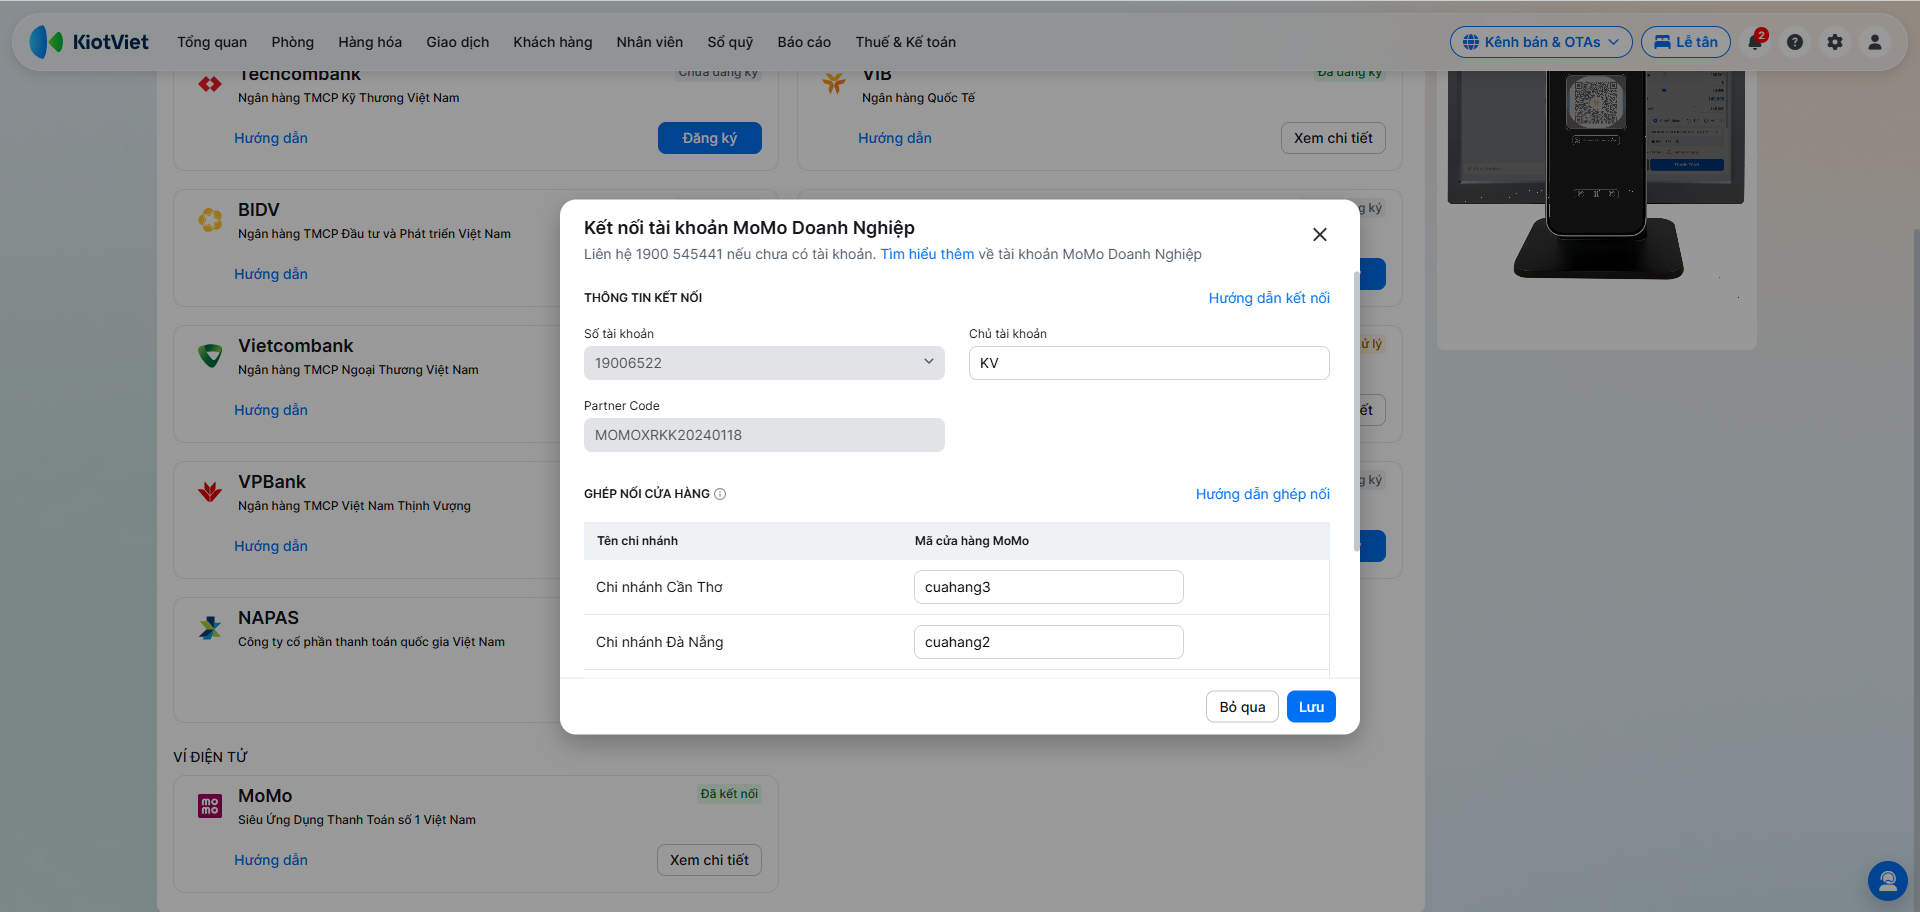The height and width of the screenshot is (912, 1920).
Task: Click the NAPAS logo
Action: click(x=210, y=628)
